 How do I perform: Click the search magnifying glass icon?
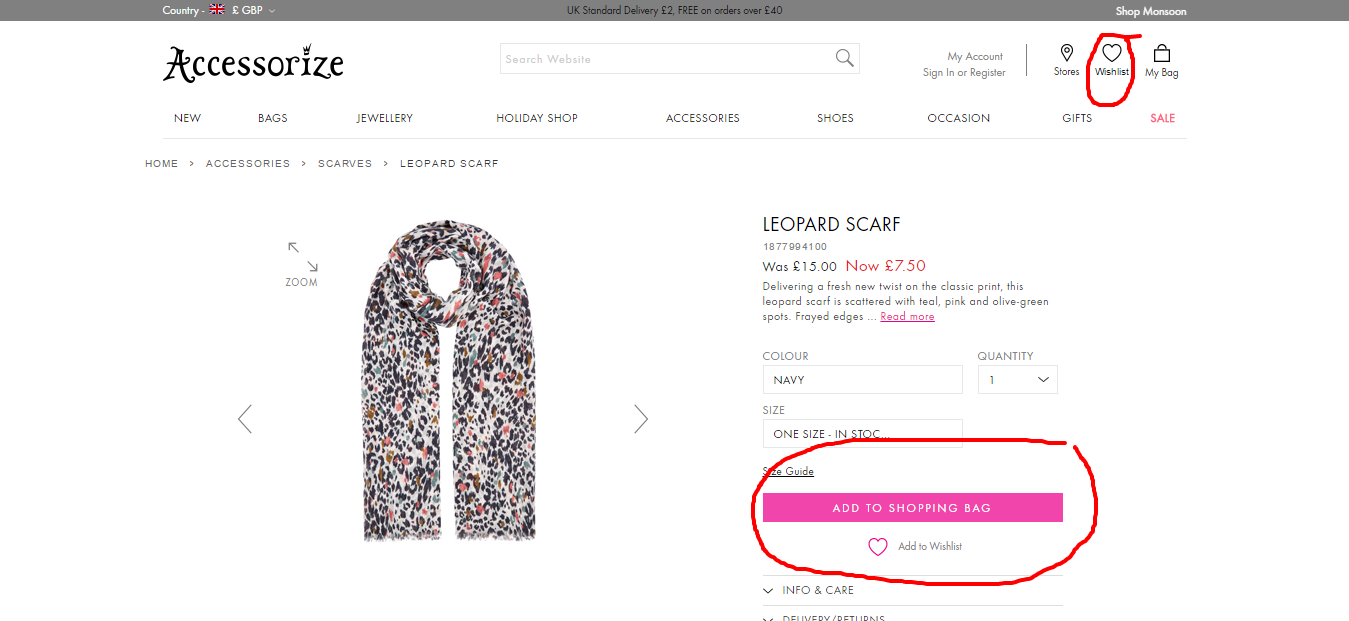point(845,58)
